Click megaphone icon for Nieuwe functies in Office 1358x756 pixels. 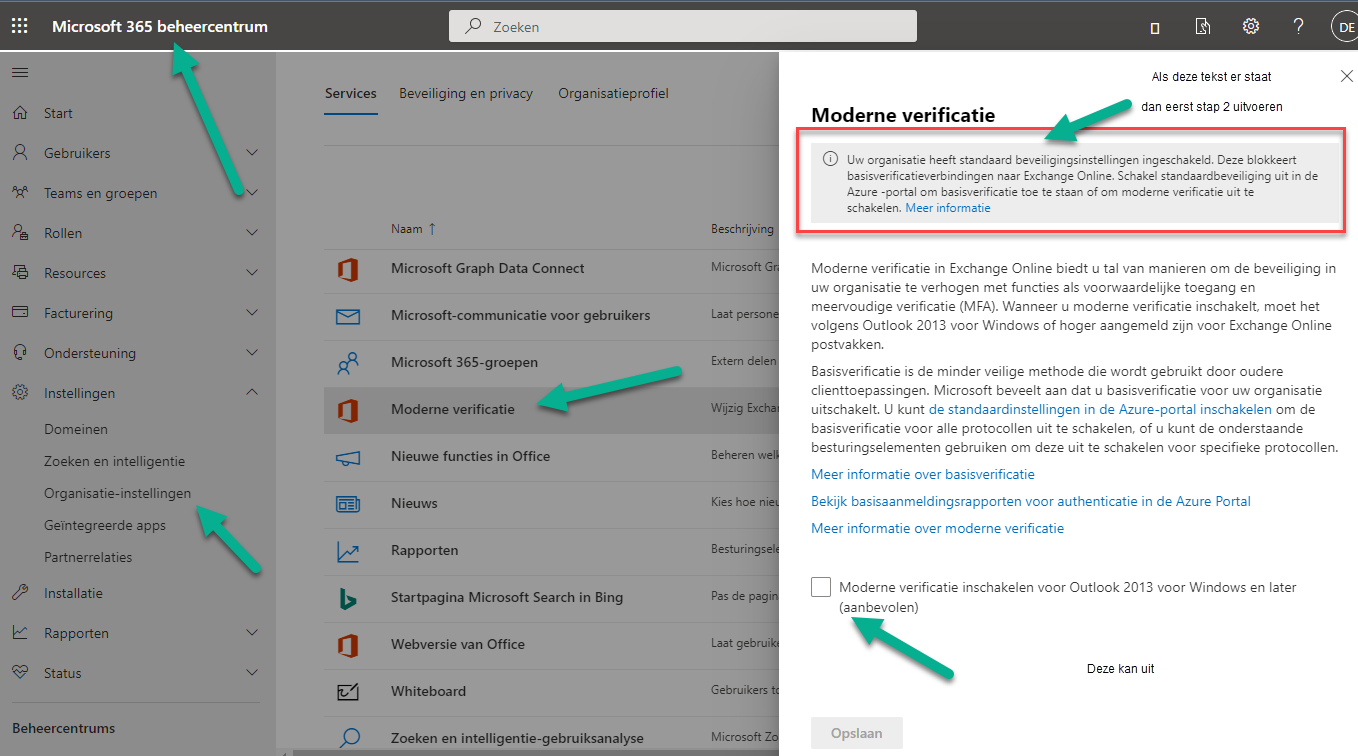pos(348,457)
